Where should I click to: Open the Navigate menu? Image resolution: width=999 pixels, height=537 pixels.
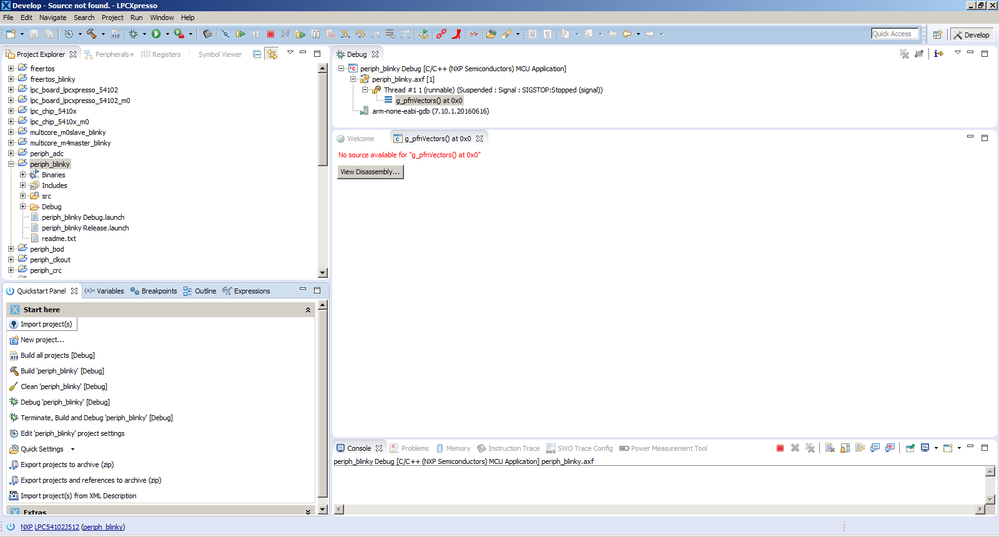52,17
